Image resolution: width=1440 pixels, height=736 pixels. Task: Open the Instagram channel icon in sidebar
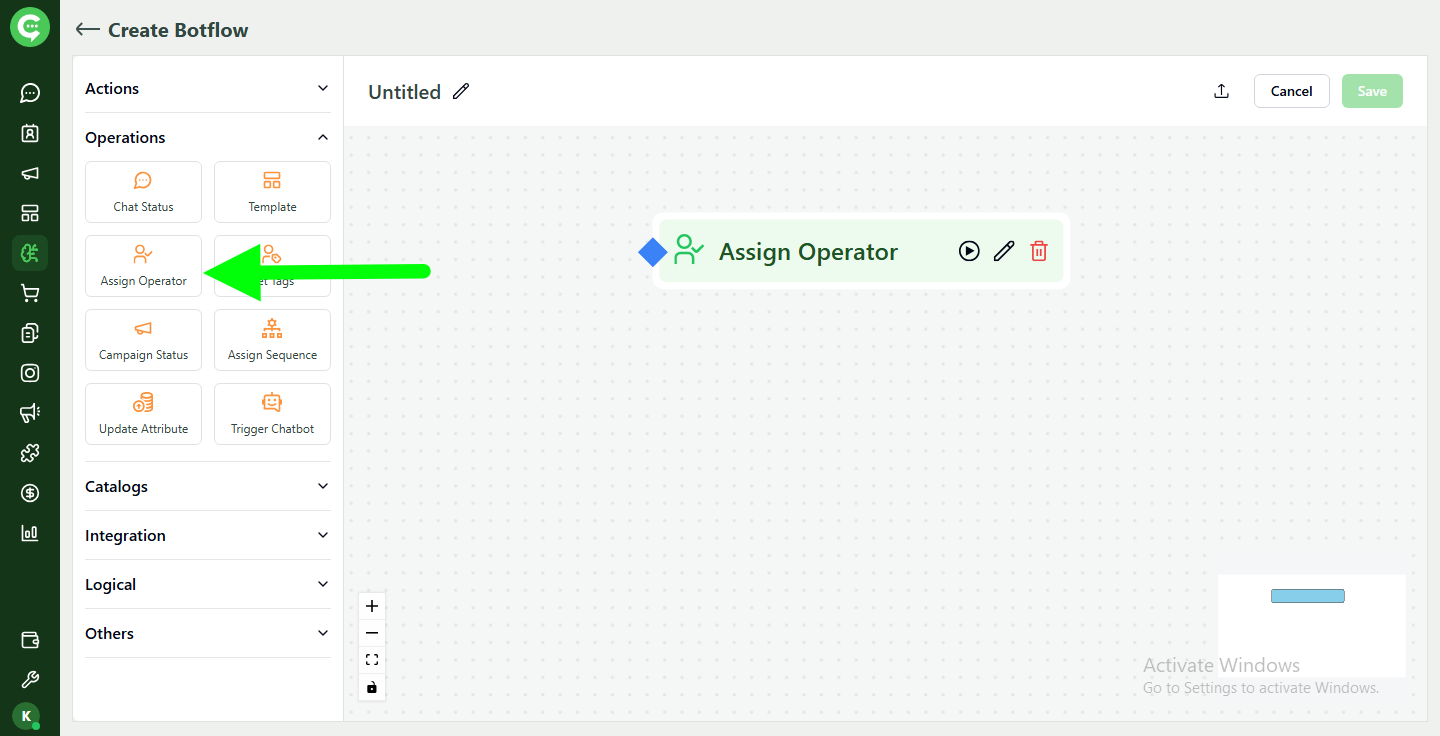pos(30,373)
